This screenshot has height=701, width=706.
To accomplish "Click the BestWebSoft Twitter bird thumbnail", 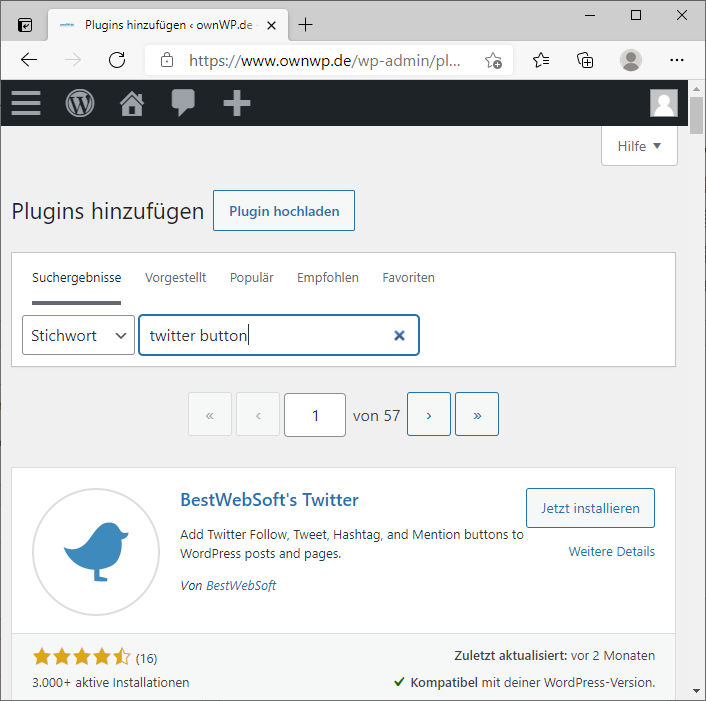I will [x=96, y=552].
